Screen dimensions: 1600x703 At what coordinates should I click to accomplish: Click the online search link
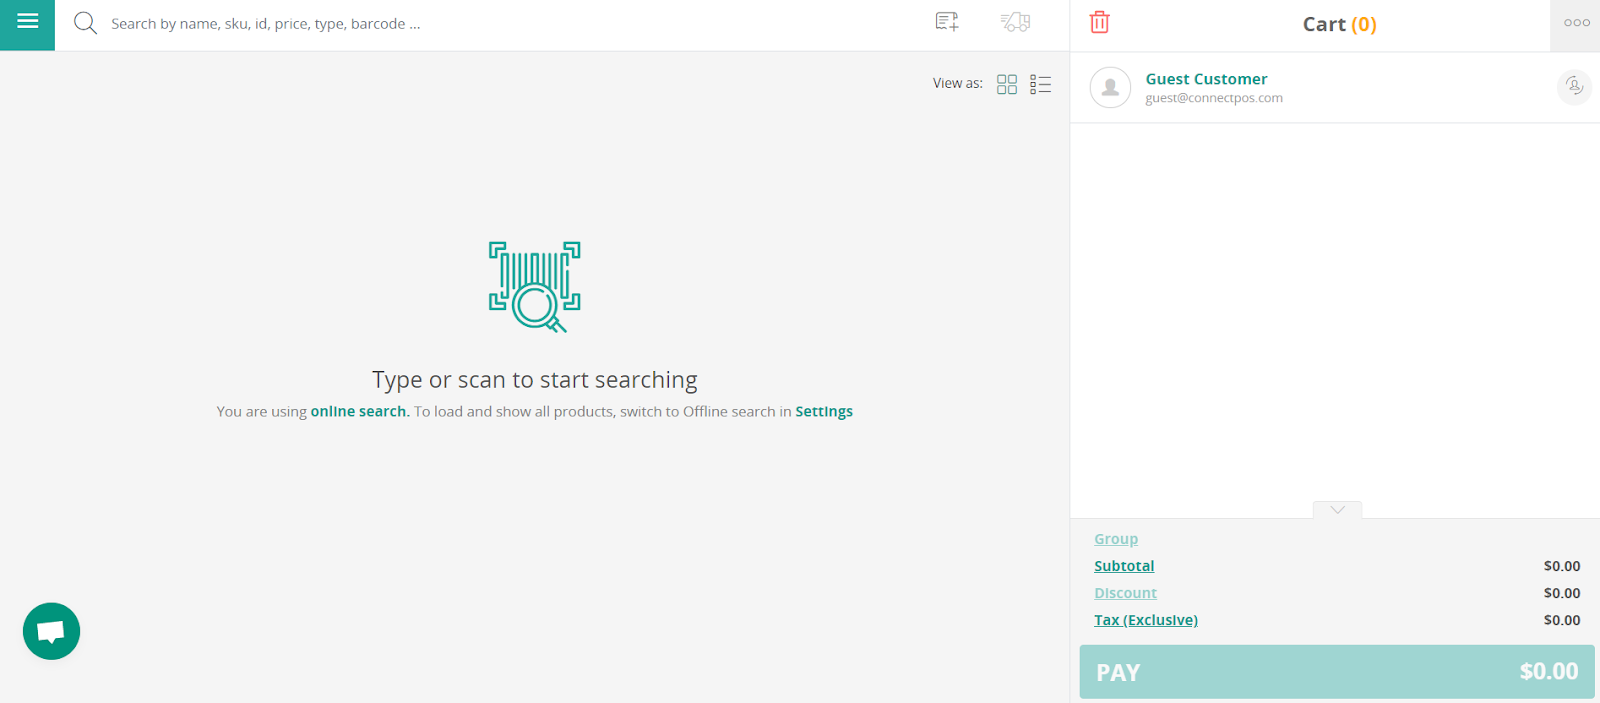click(360, 411)
